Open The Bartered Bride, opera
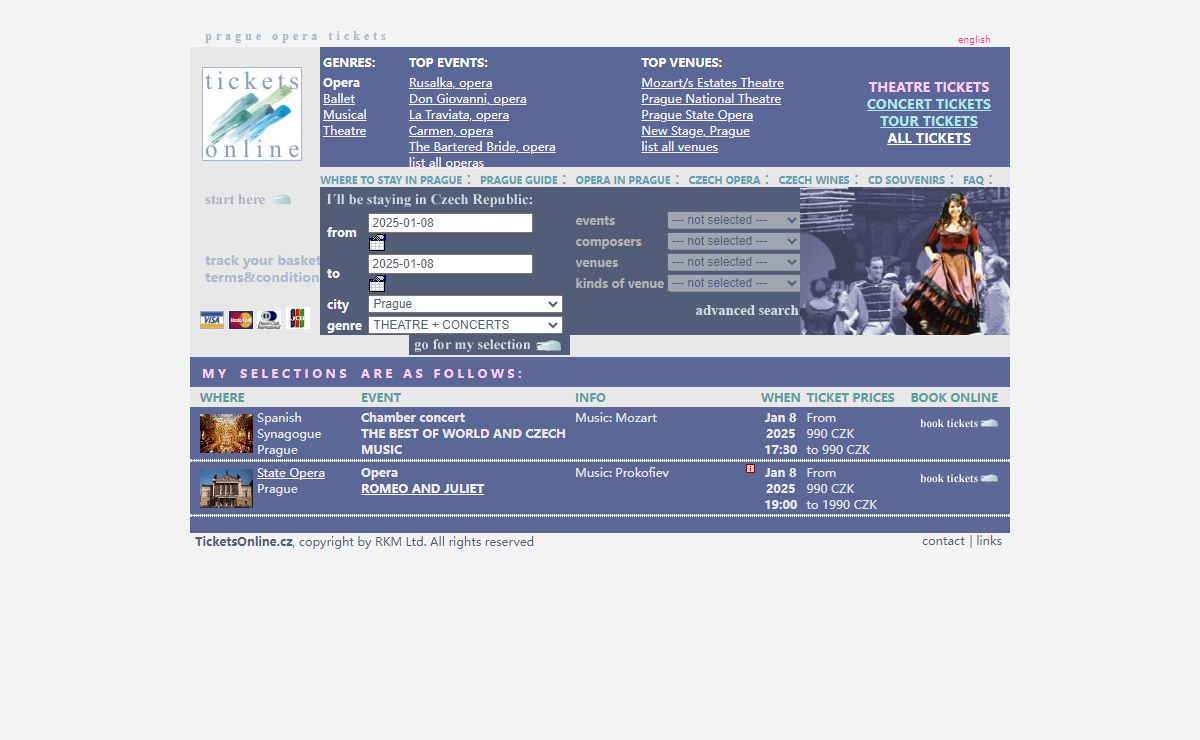 click(x=482, y=147)
